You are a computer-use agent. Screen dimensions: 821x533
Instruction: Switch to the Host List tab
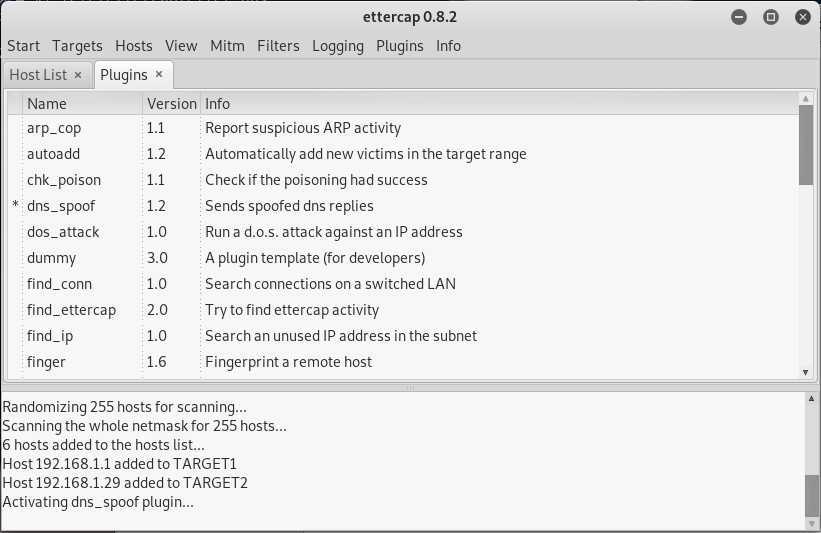click(38, 75)
